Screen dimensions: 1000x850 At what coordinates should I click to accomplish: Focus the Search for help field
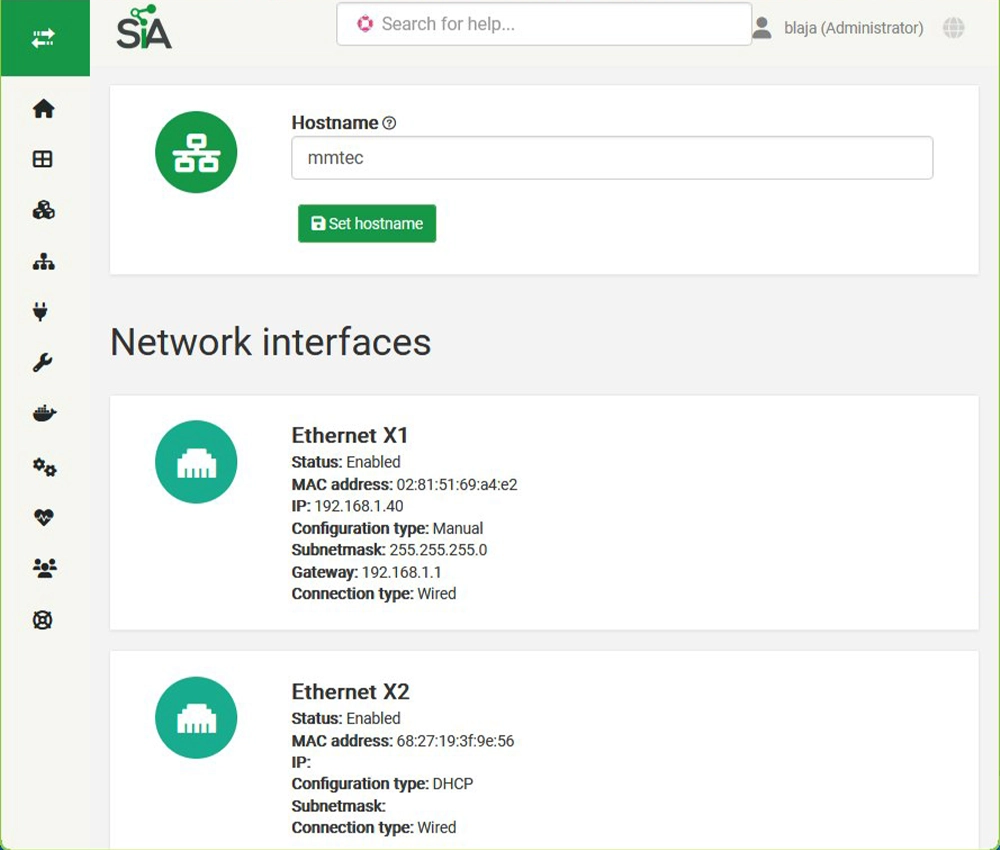[x=544, y=24]
